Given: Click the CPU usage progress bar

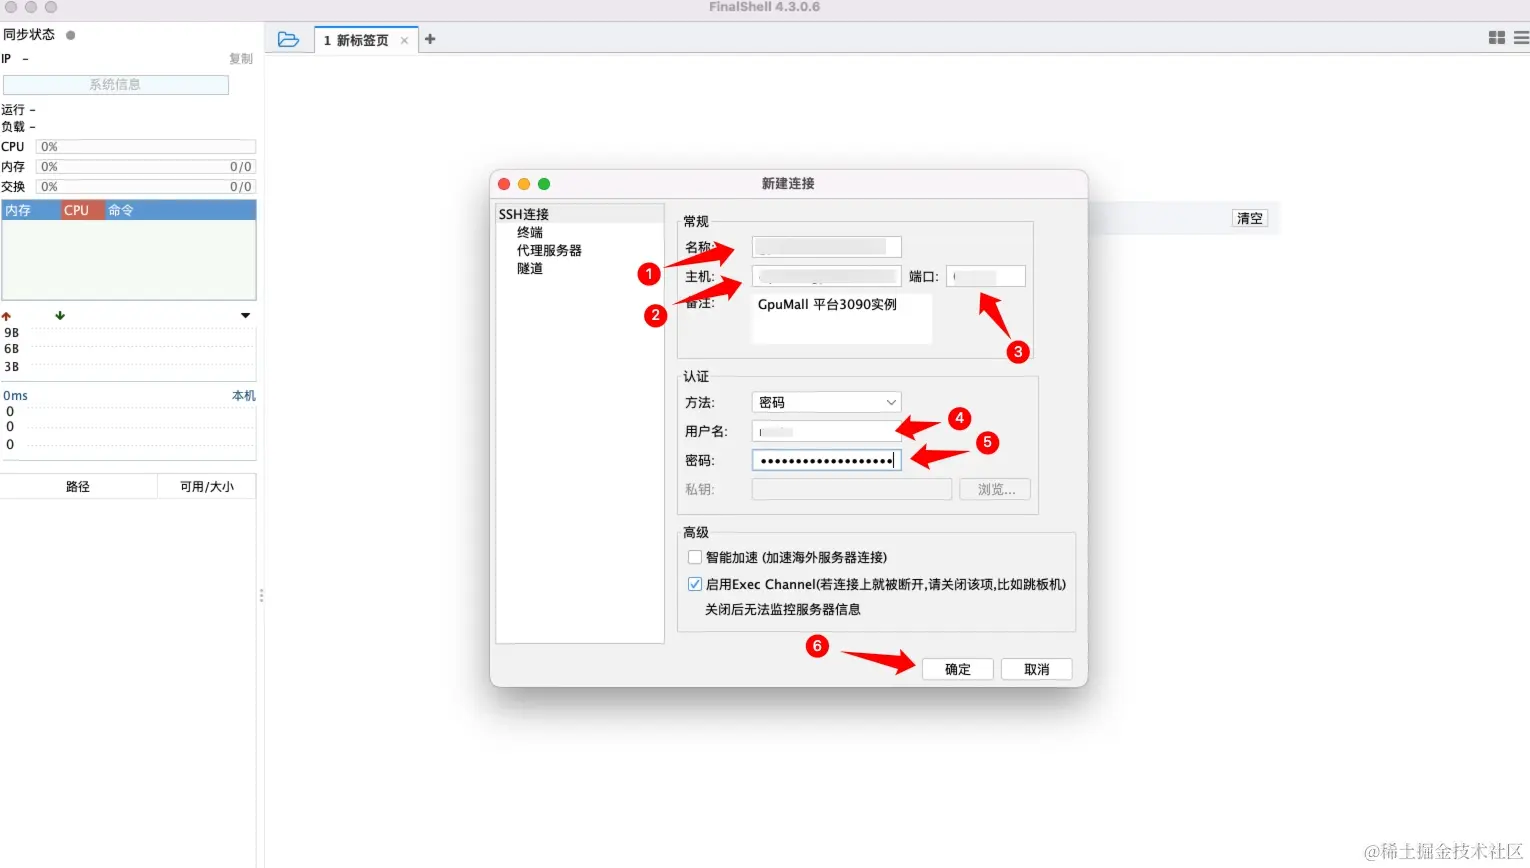Looking at the screenshot, I should (x=146, y=147).
